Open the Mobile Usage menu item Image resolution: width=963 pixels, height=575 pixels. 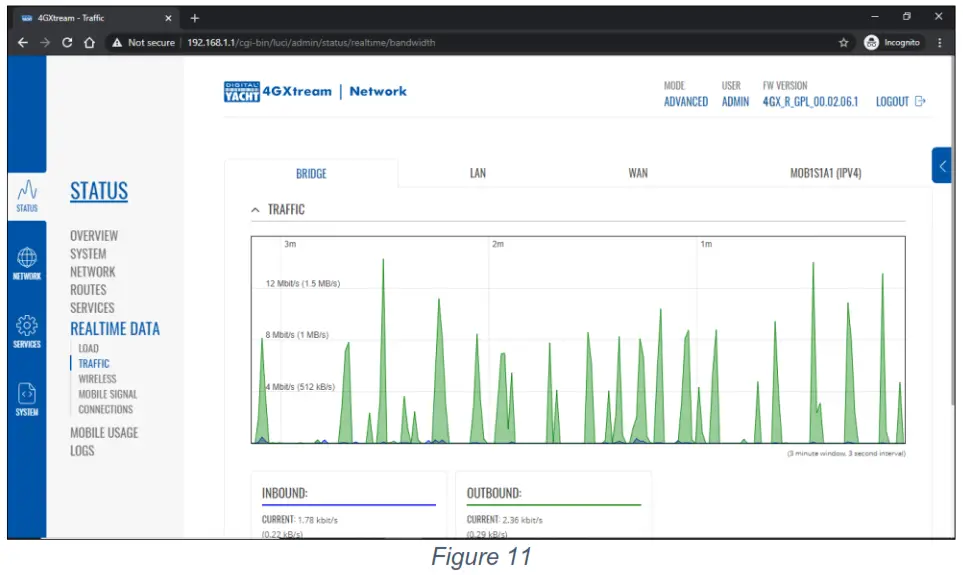click(x=104, y=432)
